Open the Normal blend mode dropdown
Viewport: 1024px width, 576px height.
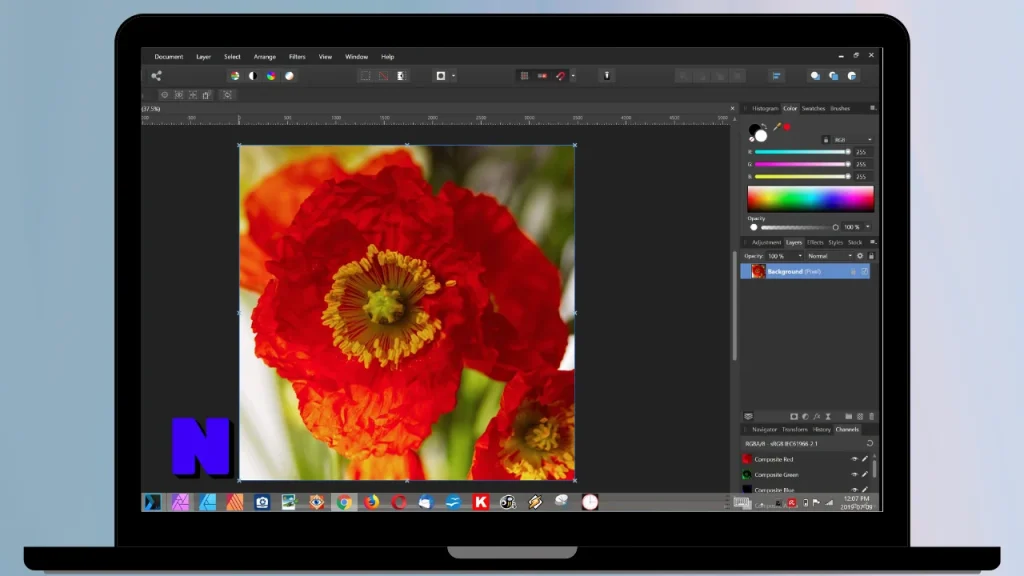pos(829,256)
